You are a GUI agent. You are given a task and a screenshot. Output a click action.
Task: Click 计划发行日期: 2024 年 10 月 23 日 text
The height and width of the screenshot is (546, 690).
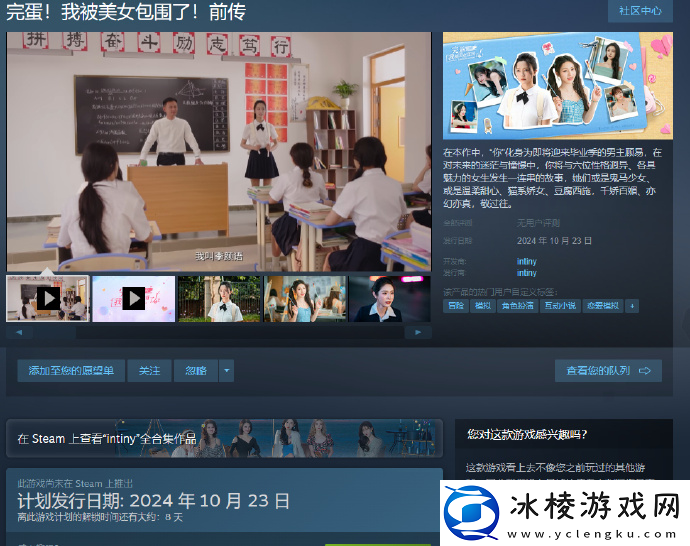pyautogui.click(x=154, y=501)
